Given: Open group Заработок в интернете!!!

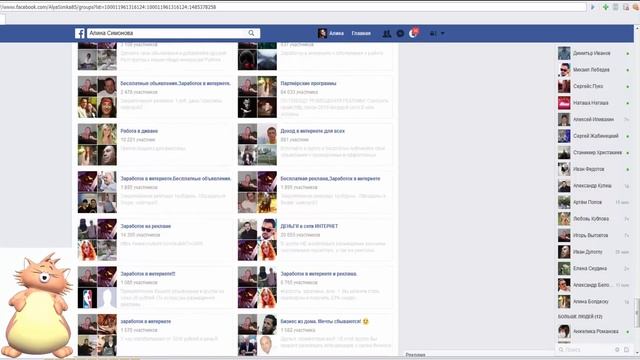Looking at the screenshot, I should 148,274.
